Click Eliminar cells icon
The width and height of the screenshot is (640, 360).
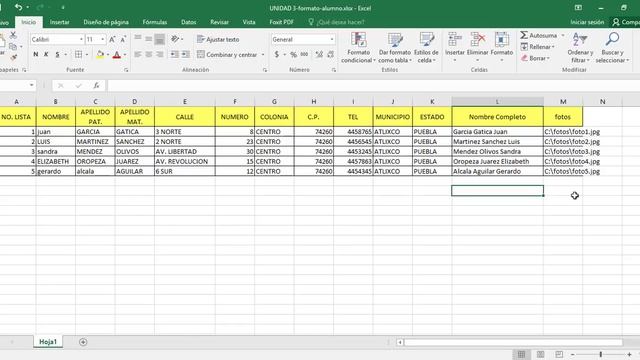[478, 40]
